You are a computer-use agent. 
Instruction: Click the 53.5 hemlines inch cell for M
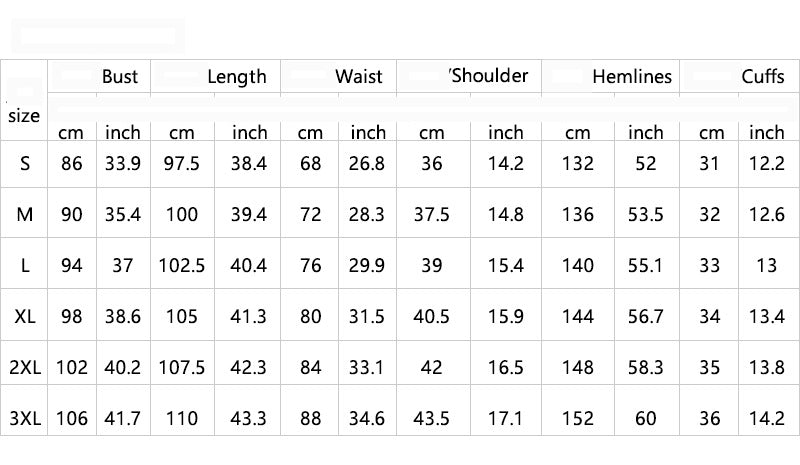pyautogui.click(x=645, y=214)
